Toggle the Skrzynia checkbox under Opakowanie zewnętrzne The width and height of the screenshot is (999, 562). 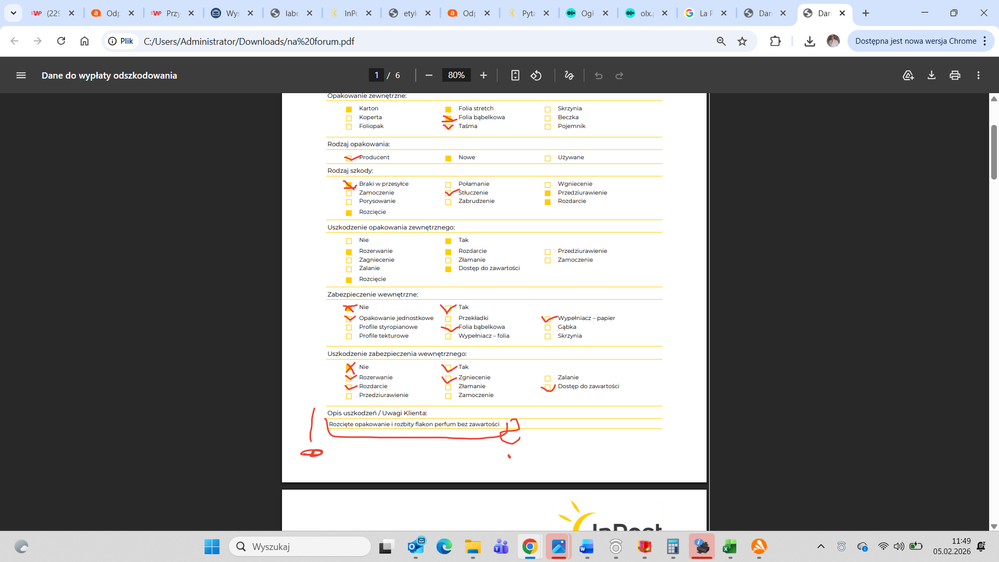548,109
